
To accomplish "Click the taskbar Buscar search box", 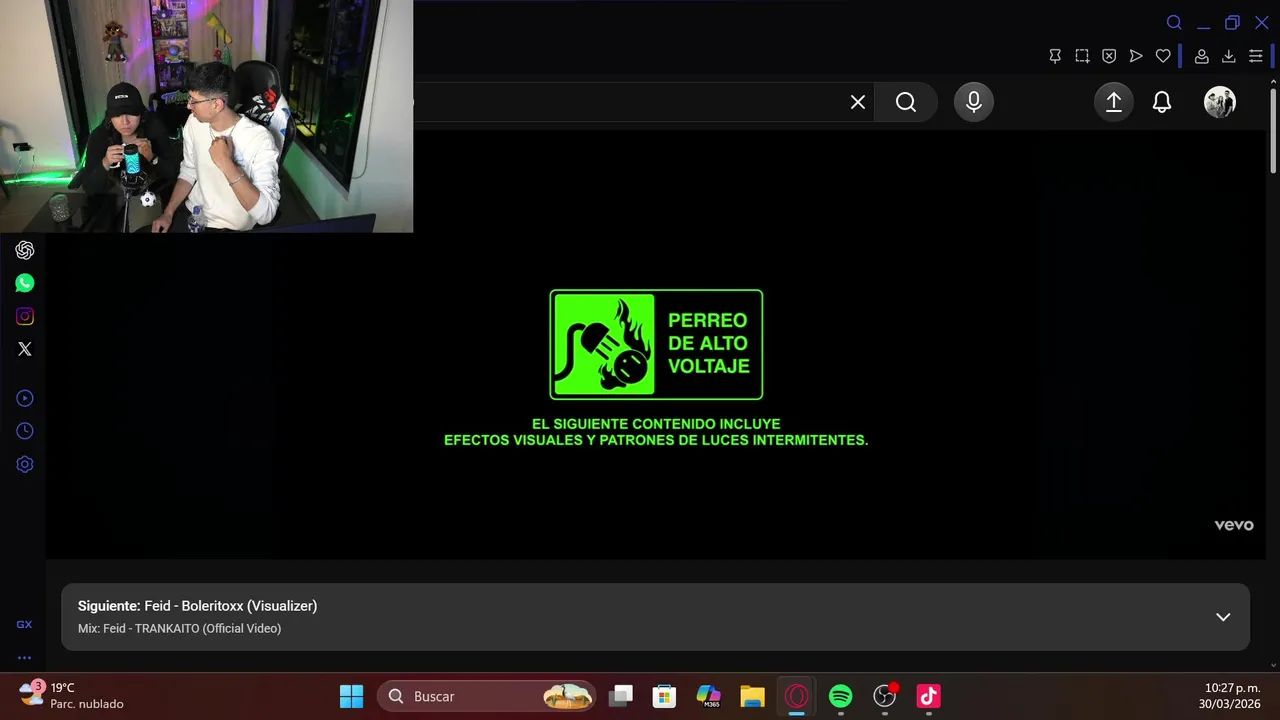I will click(487, 696).
